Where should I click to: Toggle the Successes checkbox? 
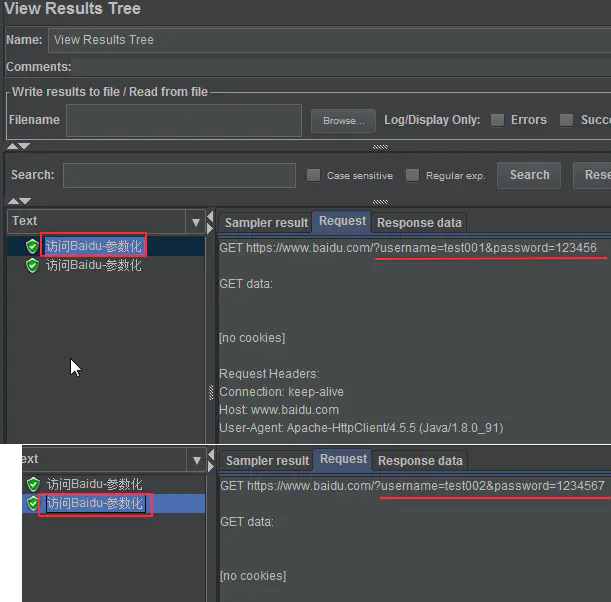[x=566, y=120]
